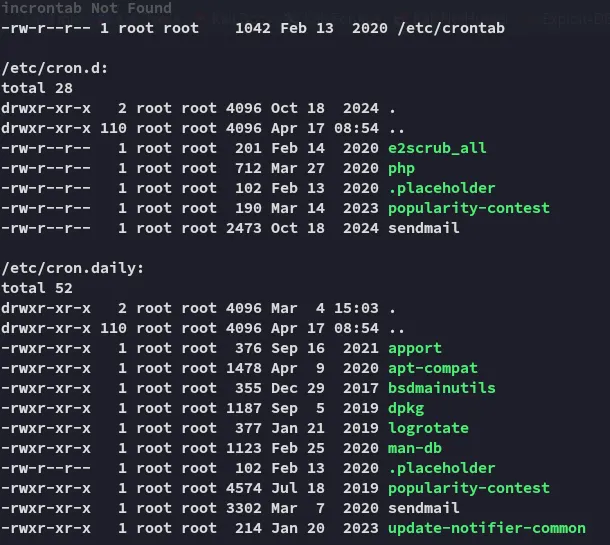Click popularity-contest in the /etc/cron.daily listing
The width and height of the screenshot is (610, 545).
tap(469, 488)
